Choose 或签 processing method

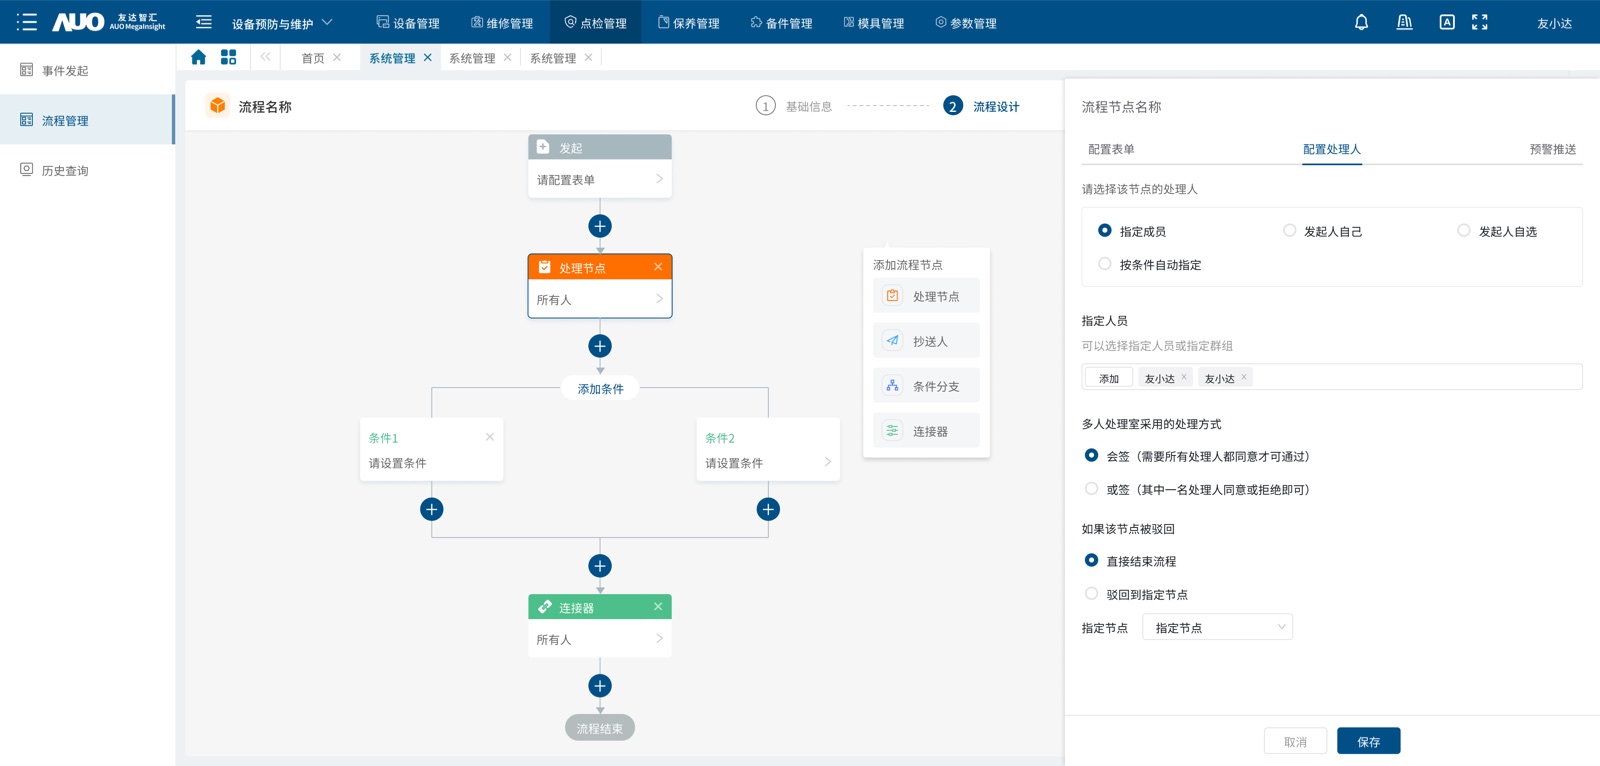[x=1197, y=489]
